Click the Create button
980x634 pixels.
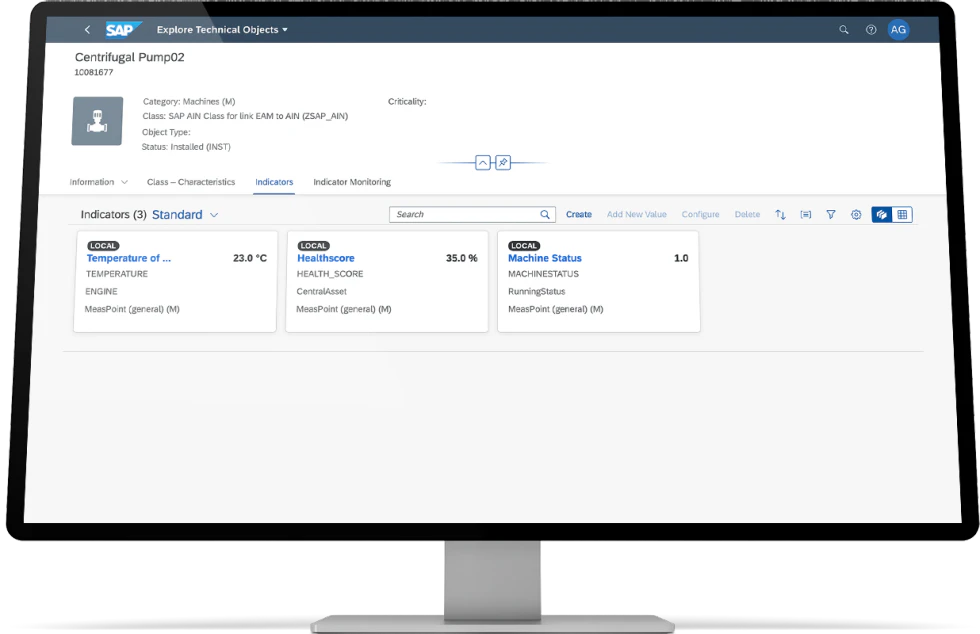tap(578, 214)
